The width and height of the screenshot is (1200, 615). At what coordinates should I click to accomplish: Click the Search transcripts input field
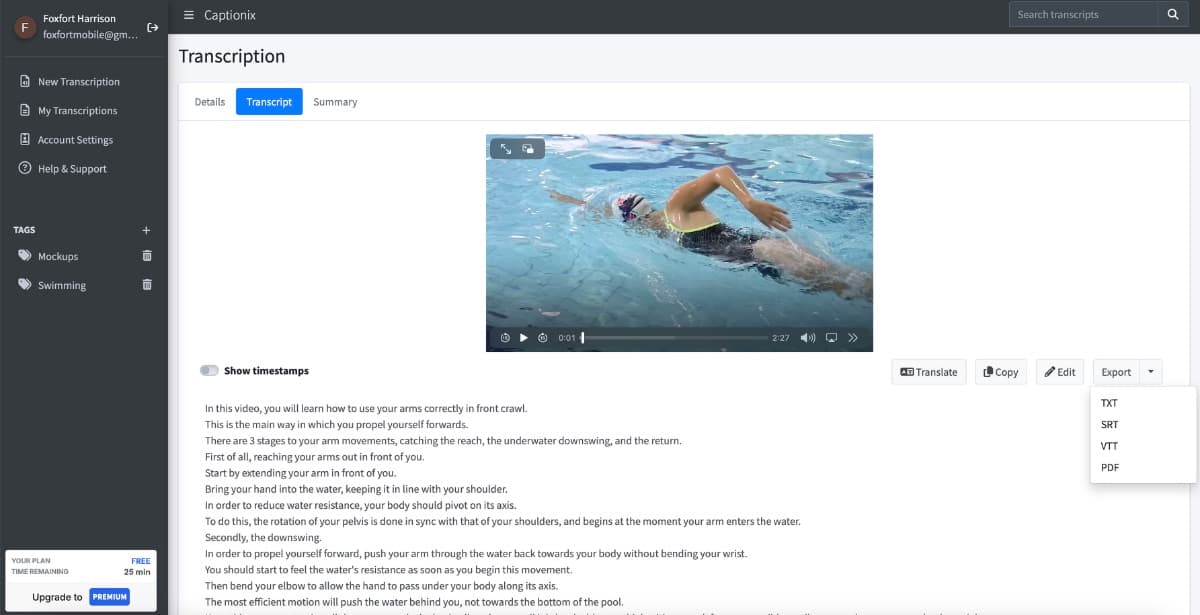[x=1083, y=14]
